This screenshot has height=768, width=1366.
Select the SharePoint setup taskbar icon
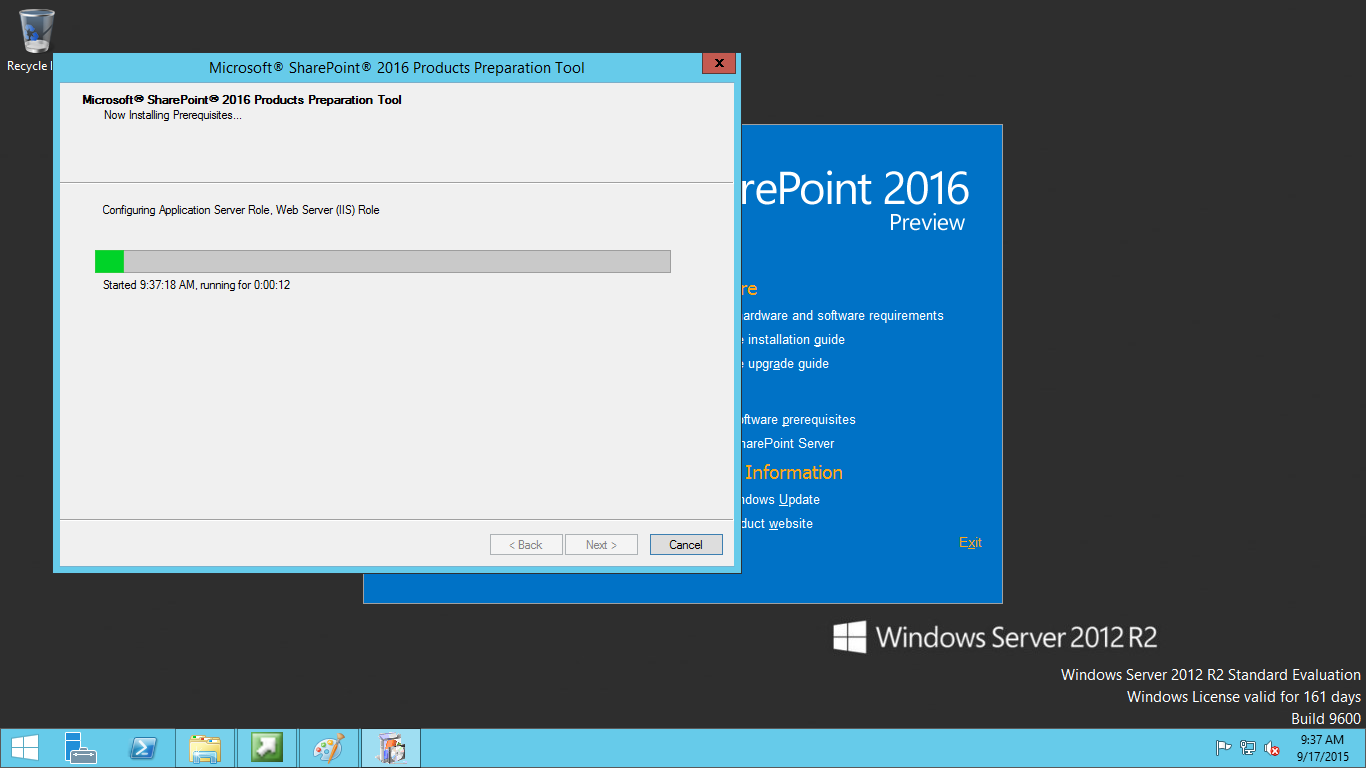[391, 748]
